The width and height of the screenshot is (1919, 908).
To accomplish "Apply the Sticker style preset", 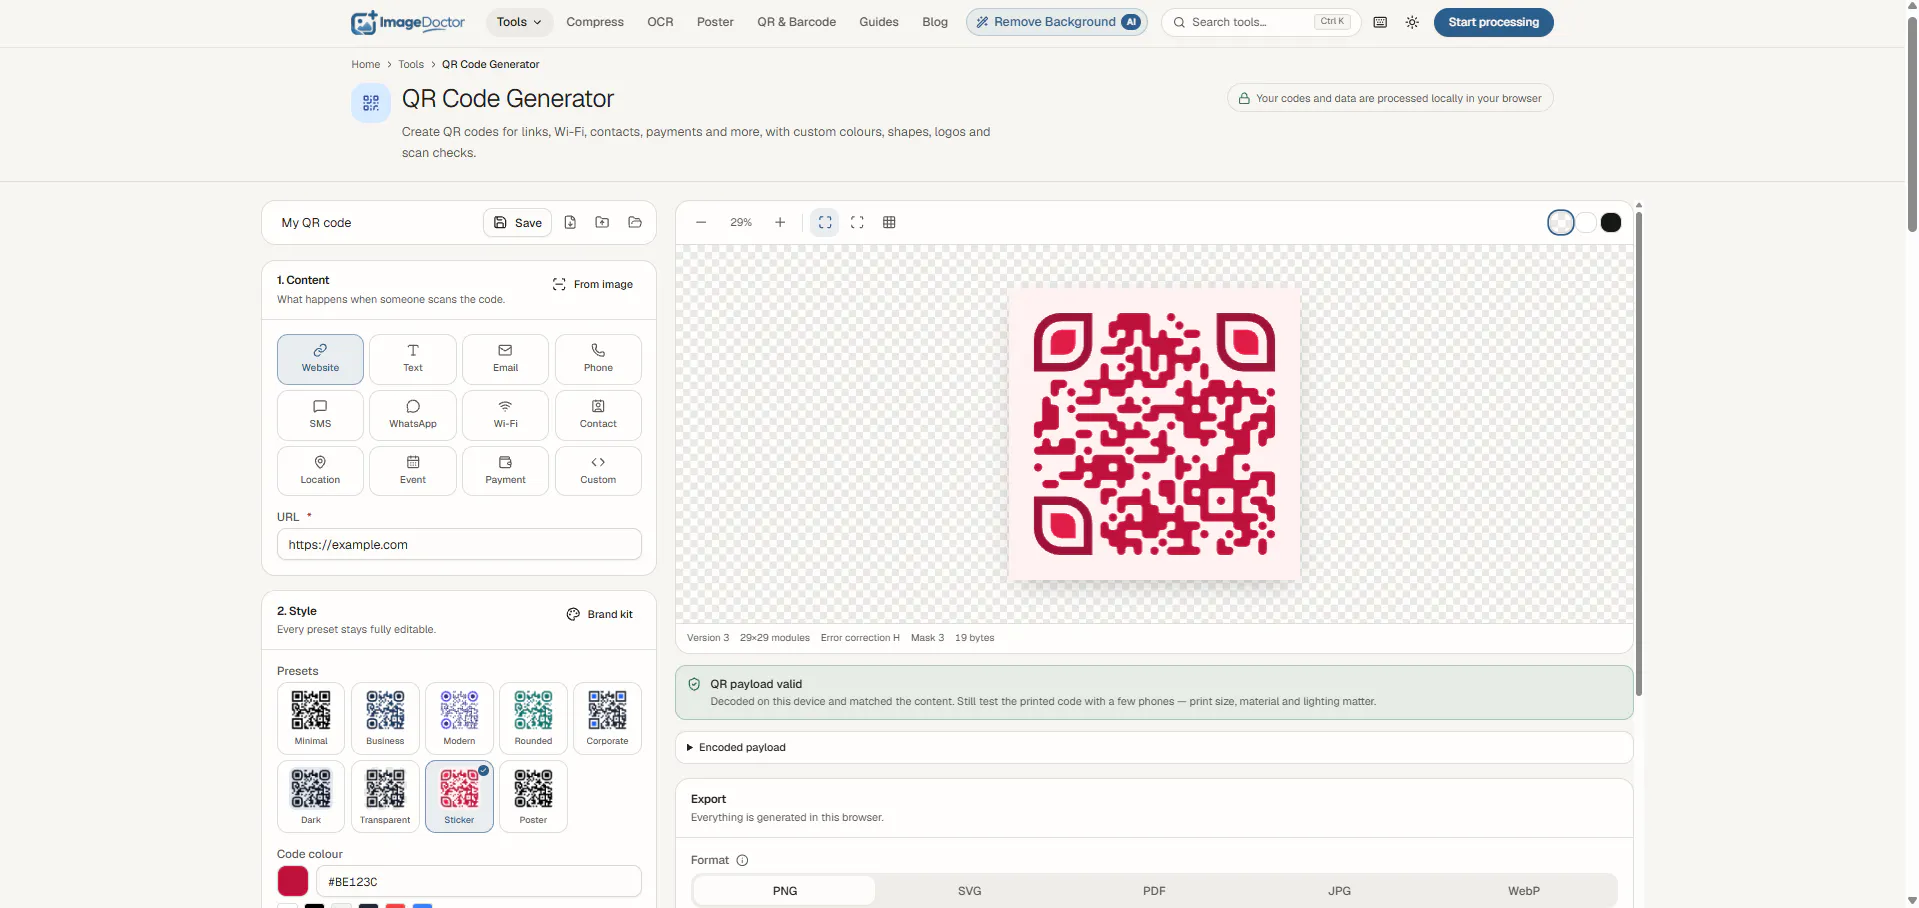I will (x=459, y=797).
